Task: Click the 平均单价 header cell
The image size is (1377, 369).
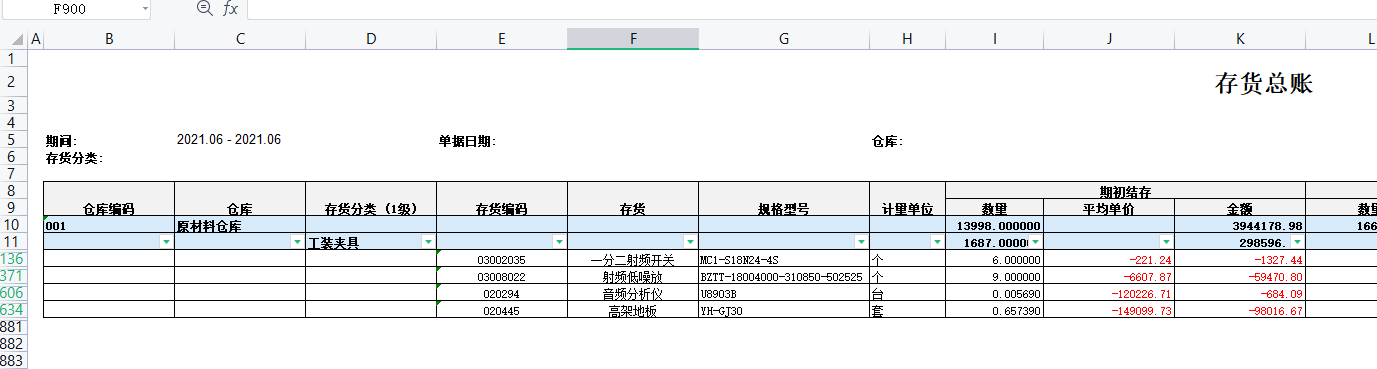Action: (1109, 209)
